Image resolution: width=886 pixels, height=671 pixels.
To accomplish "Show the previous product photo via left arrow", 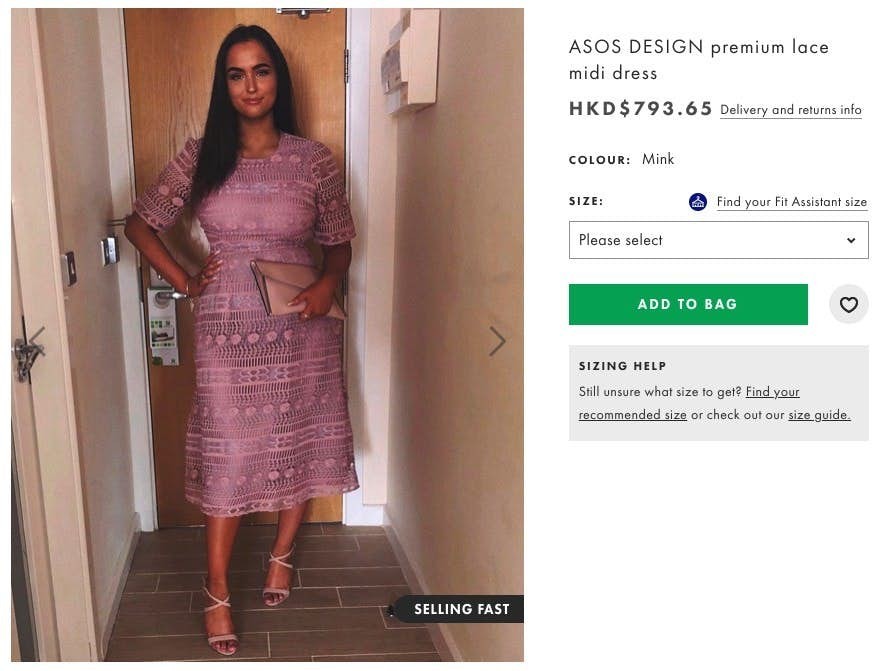I will pos(36,340).
